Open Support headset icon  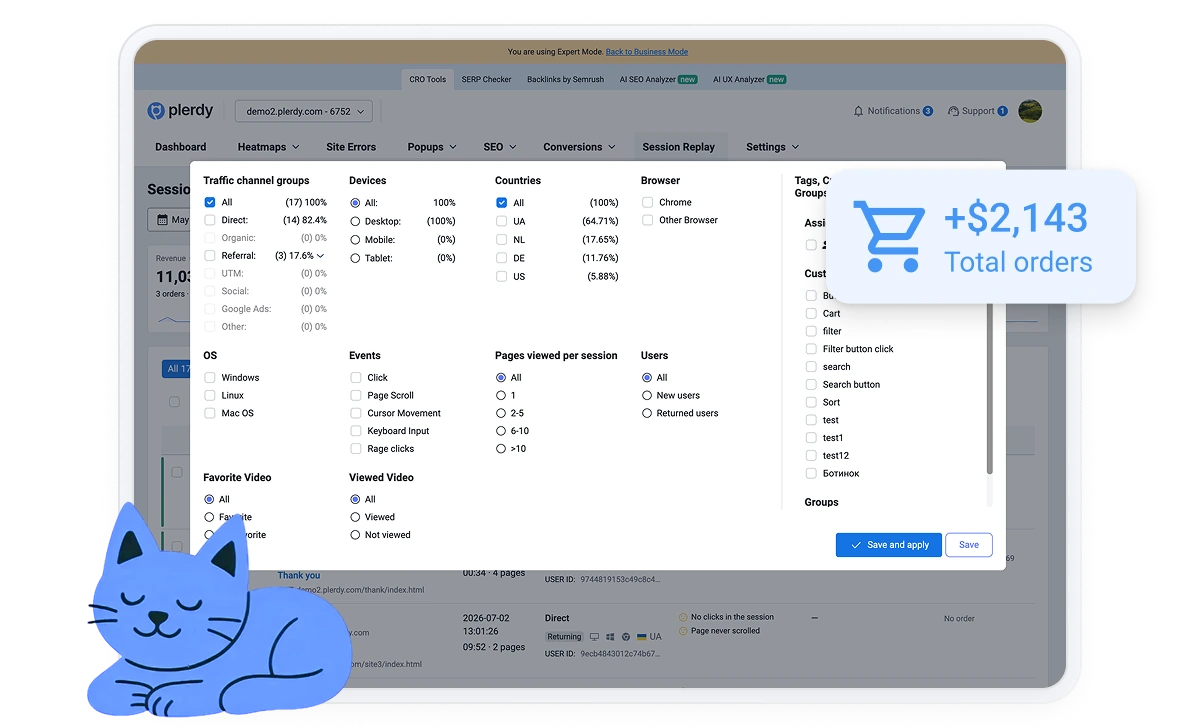(x=953, y=111)
